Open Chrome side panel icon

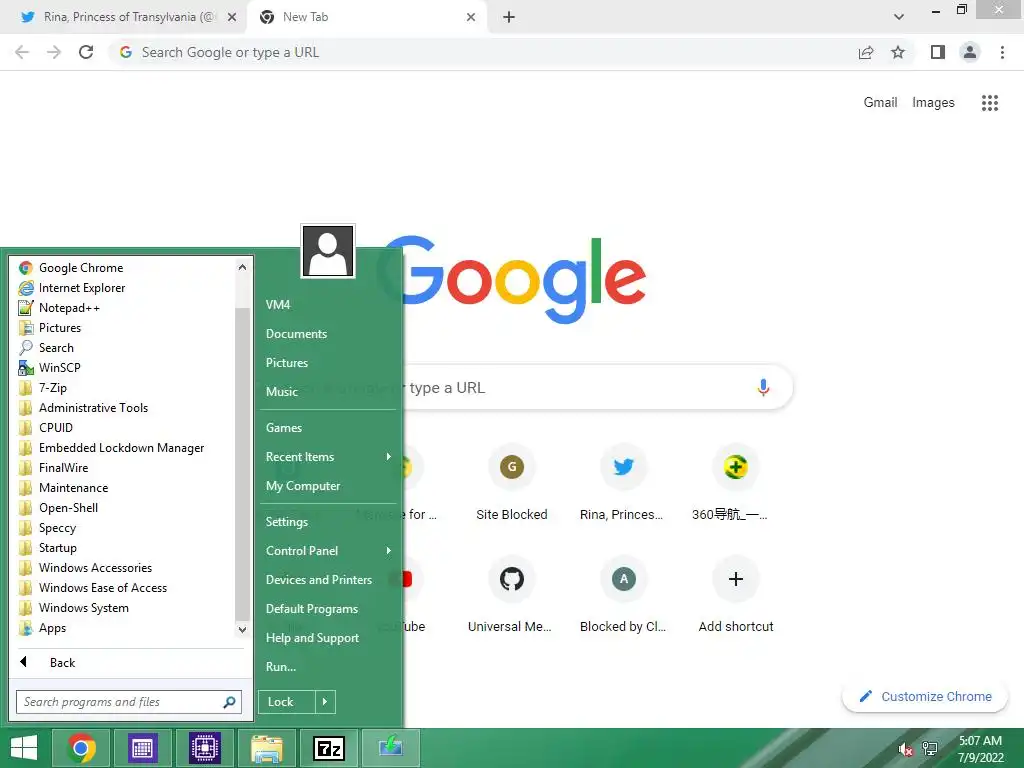[x=938, y=52]
